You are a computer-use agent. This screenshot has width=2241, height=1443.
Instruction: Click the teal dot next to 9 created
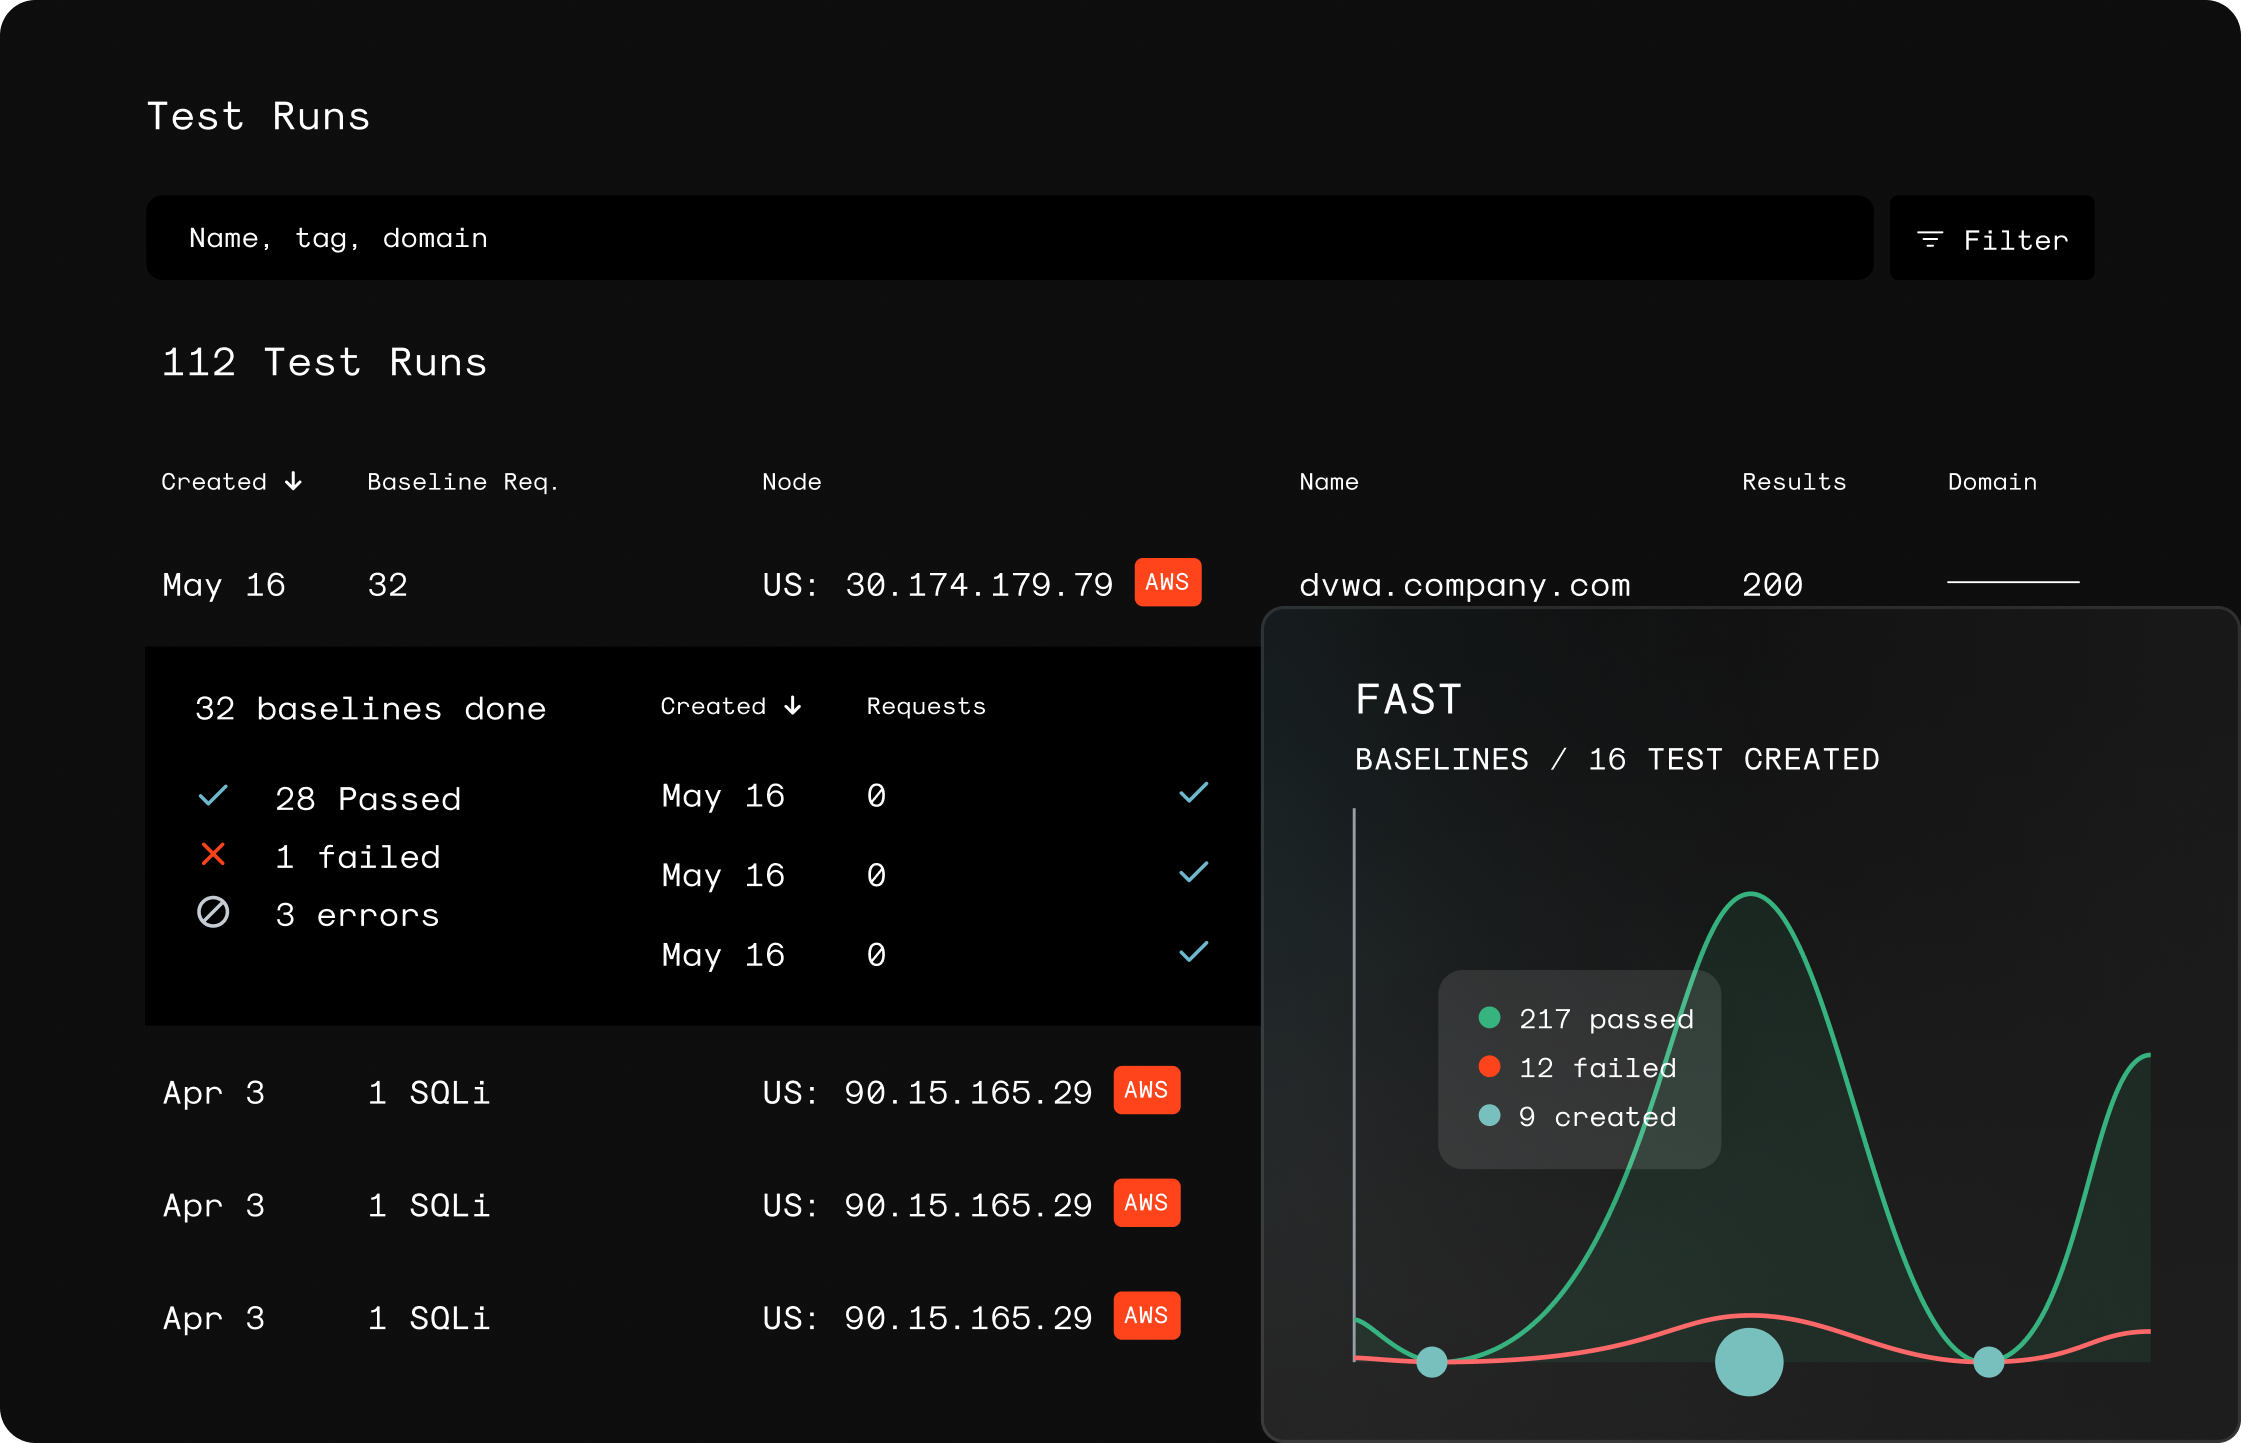pyautogui.click(x=1489, y=1116)
